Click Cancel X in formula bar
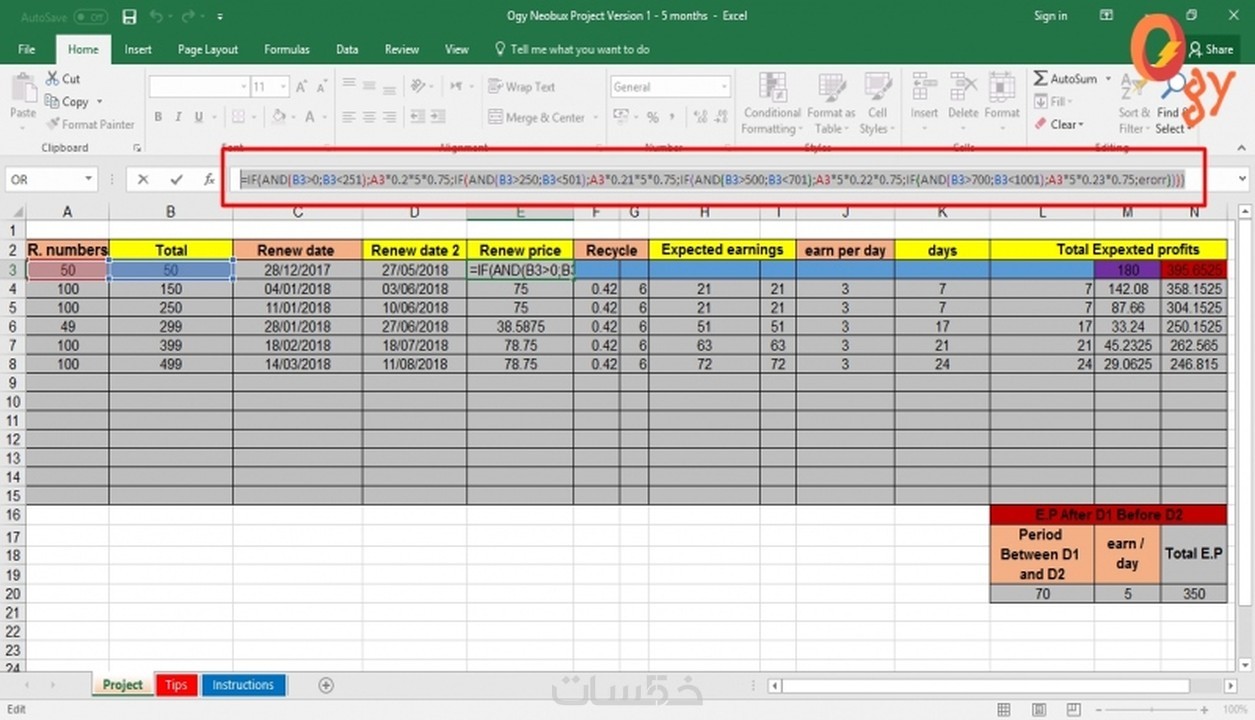The image size is (1255, 720). (x=143, y=180)
